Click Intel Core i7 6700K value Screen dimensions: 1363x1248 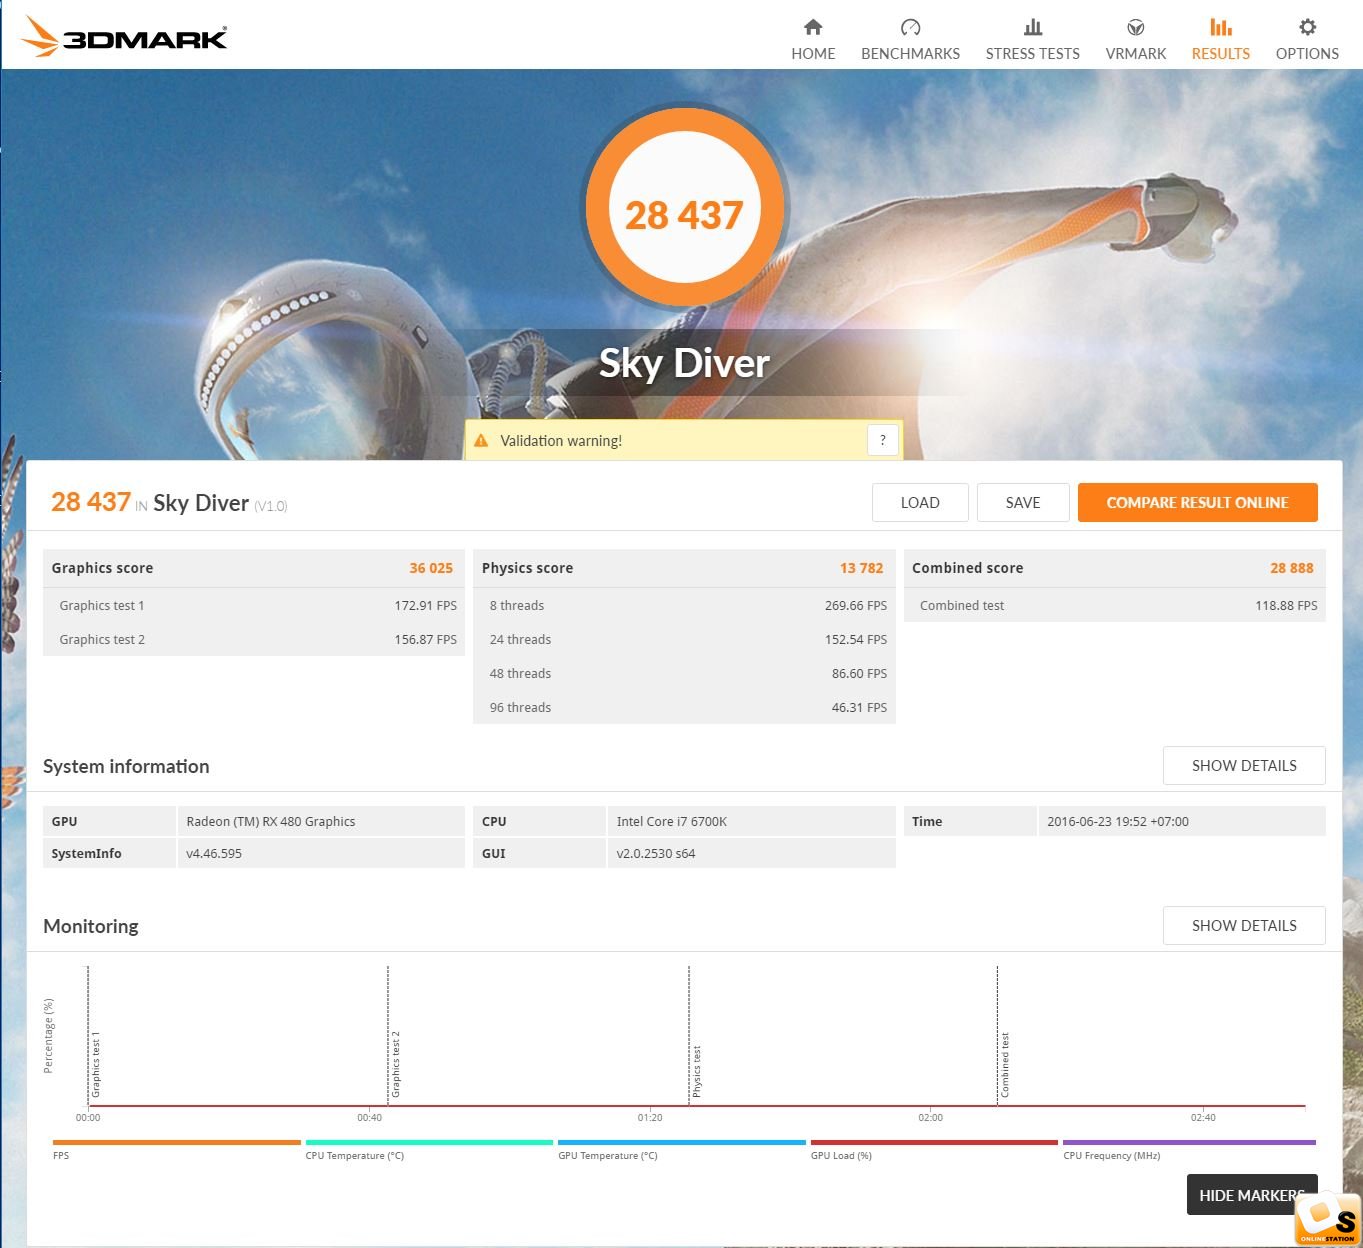(x=672, y=821)
